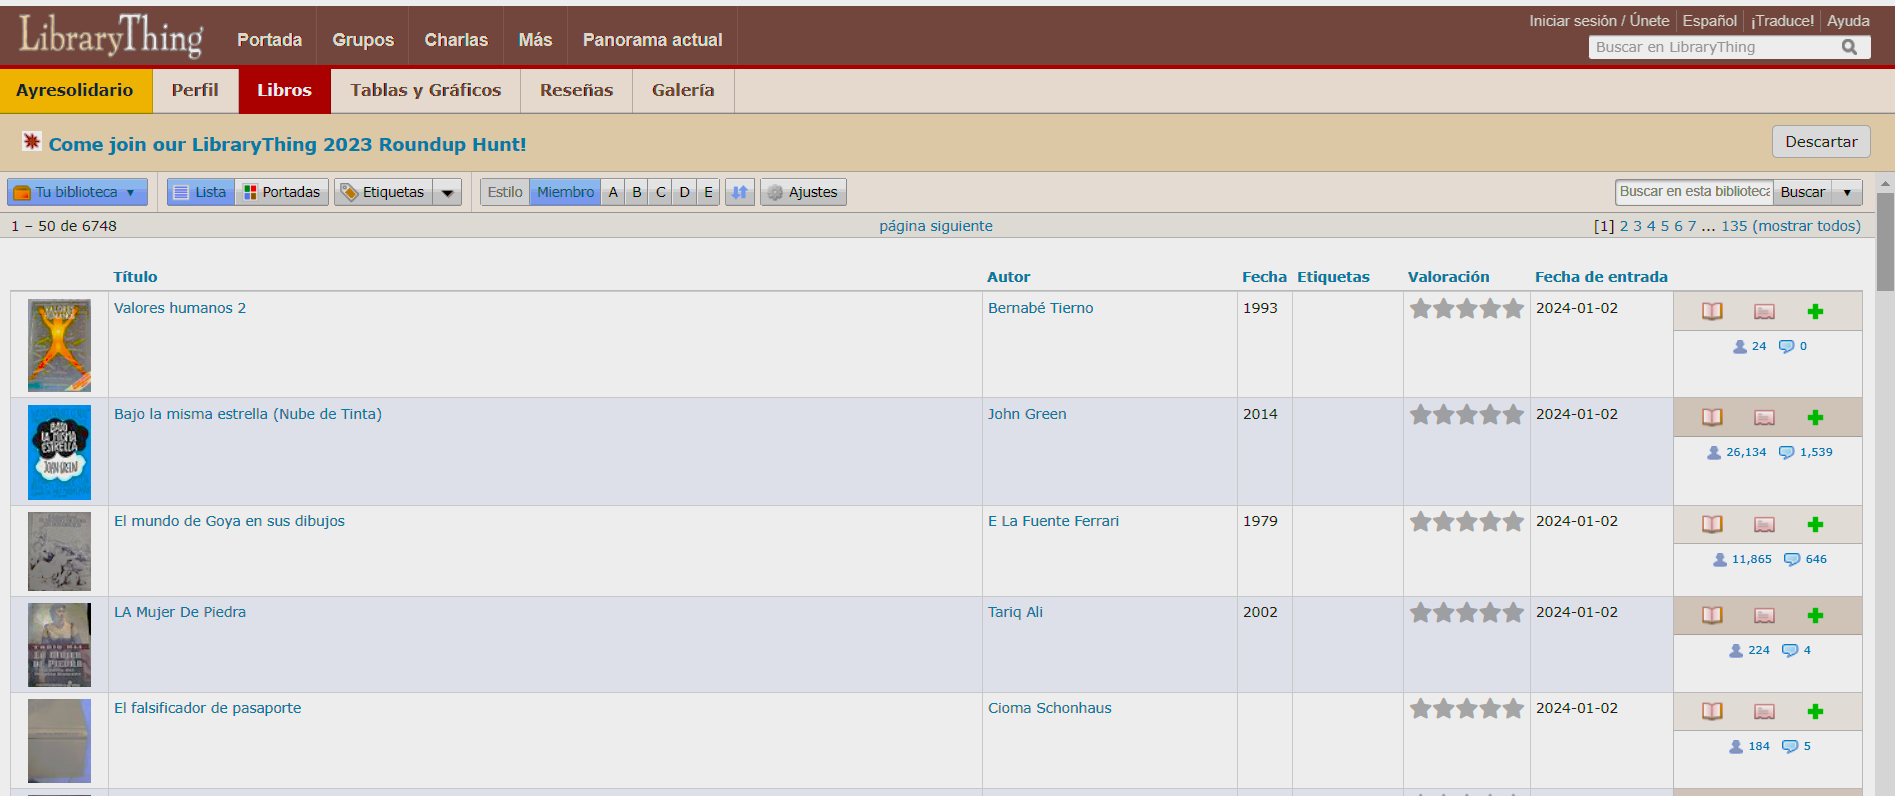Viewport: 1895px width, 796px height.
Task: Open book details icon for El falsificador de pasaporte
Action: [1712, 711]
